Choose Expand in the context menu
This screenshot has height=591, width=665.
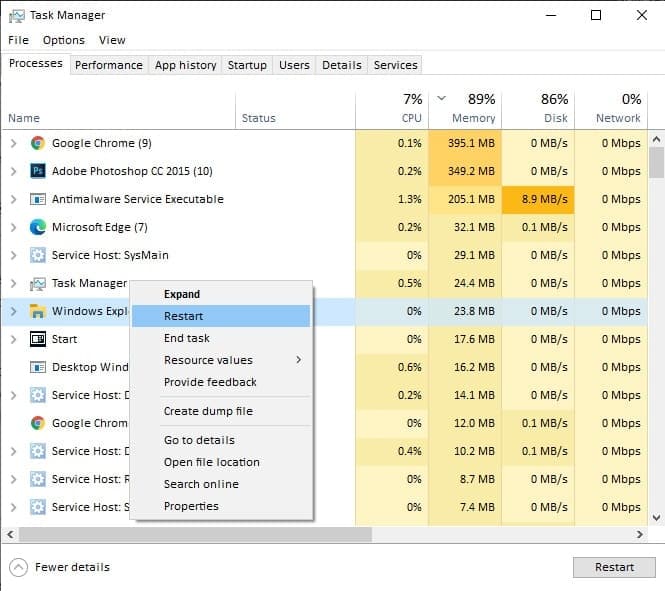coord(221,294)
